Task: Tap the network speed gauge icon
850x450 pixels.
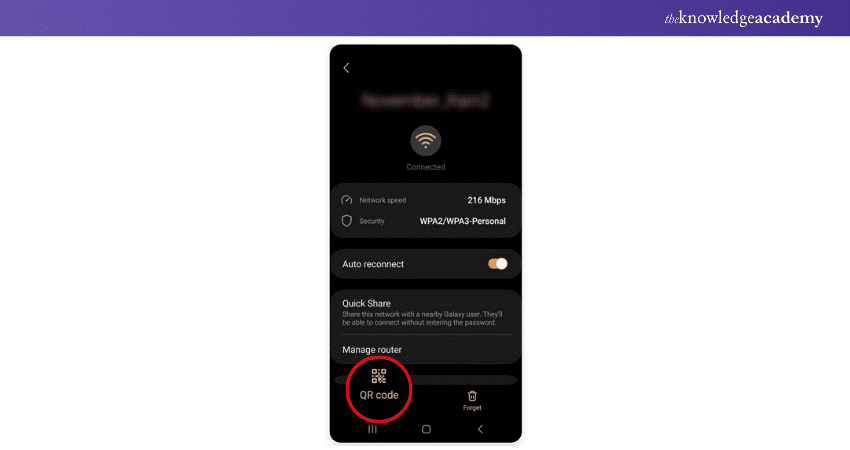Action: tap(347, 200)
